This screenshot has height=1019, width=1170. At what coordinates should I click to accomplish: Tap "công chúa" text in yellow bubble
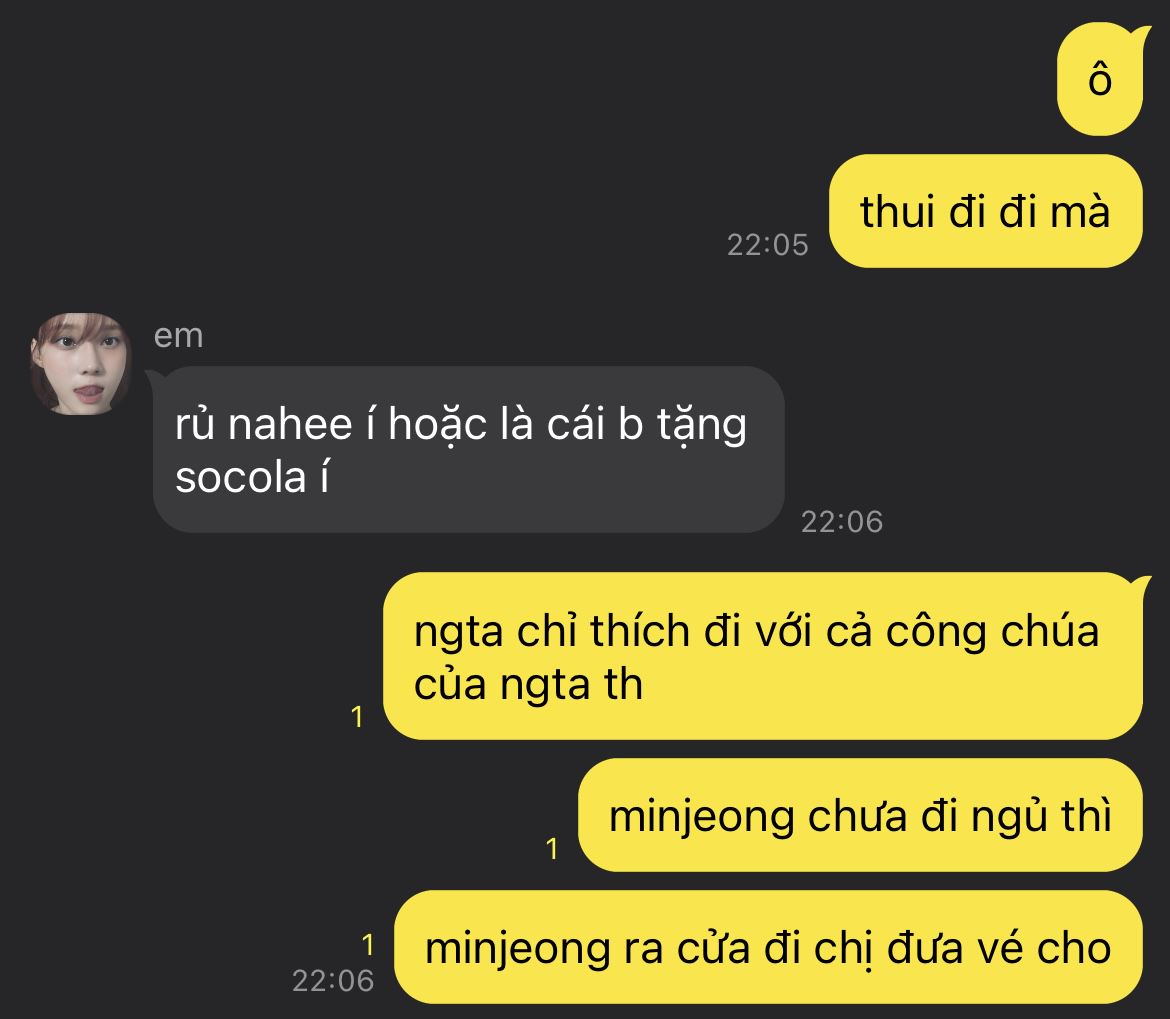click(x=992, y=631)
